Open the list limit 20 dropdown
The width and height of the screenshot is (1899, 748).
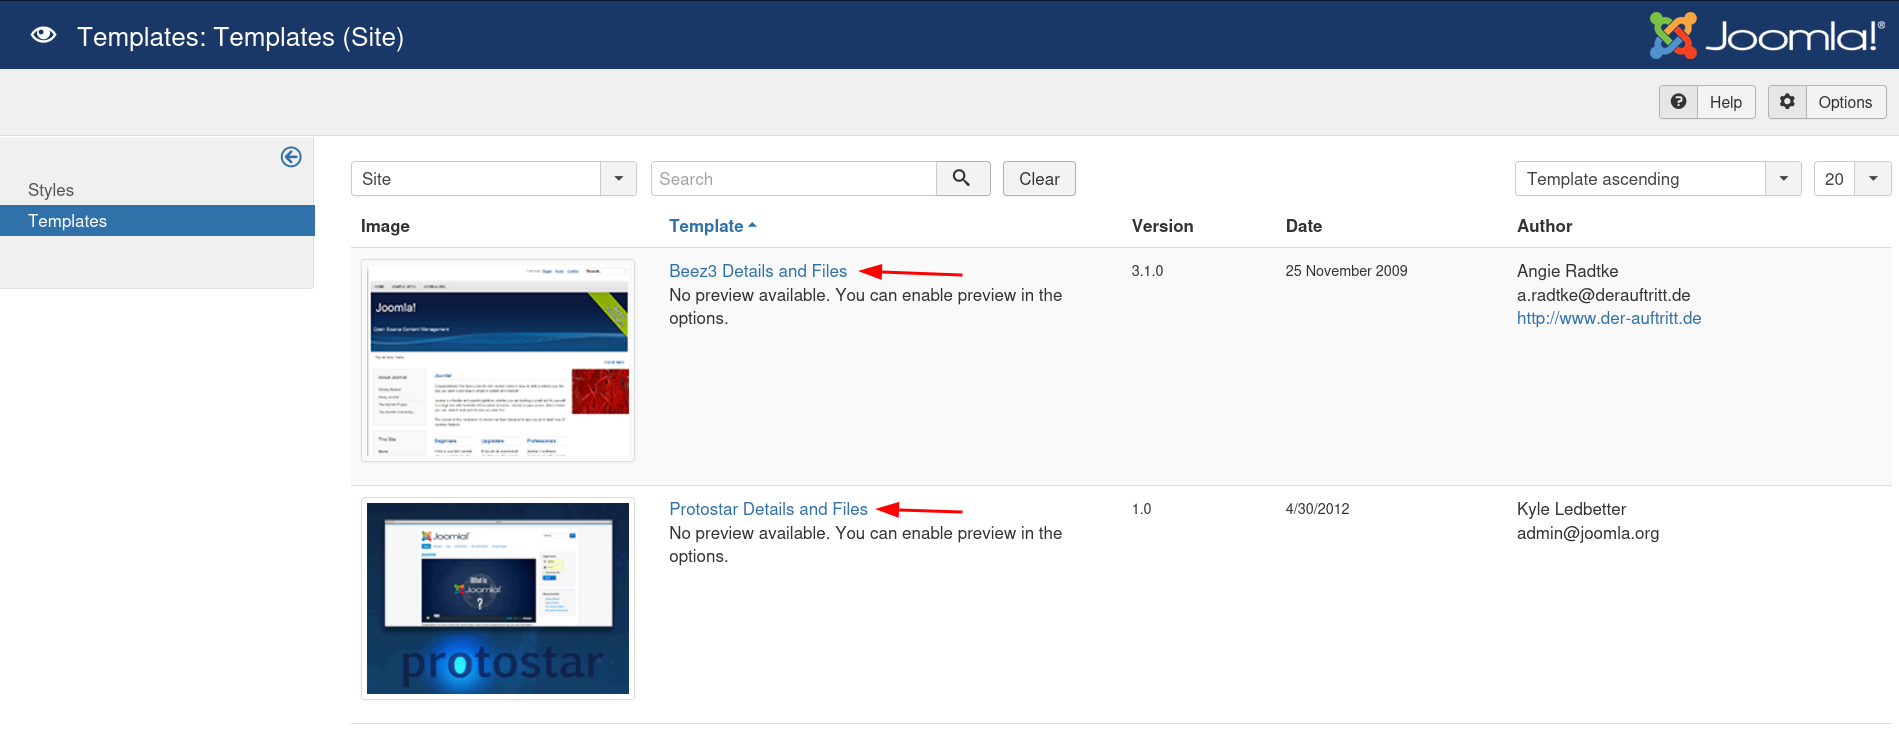point(1872,179)
